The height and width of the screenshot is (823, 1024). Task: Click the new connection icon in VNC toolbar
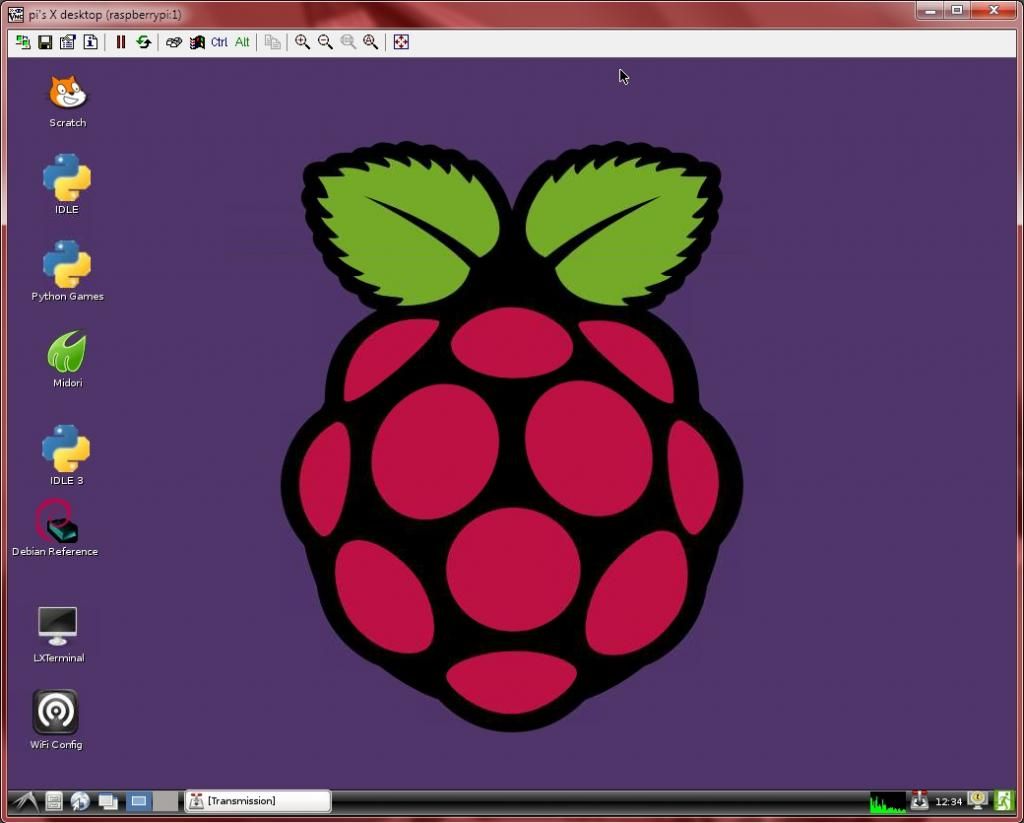23,42
